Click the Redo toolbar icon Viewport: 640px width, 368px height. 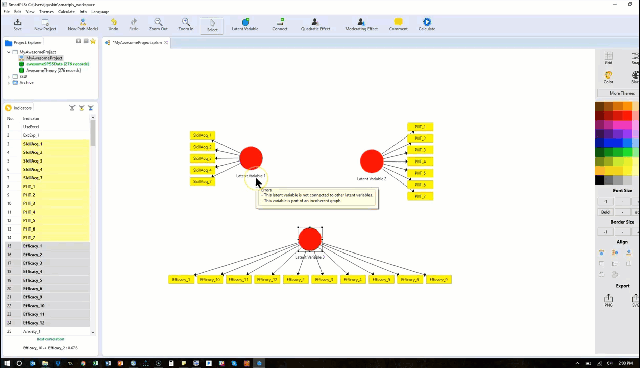(x=134, y=24)
